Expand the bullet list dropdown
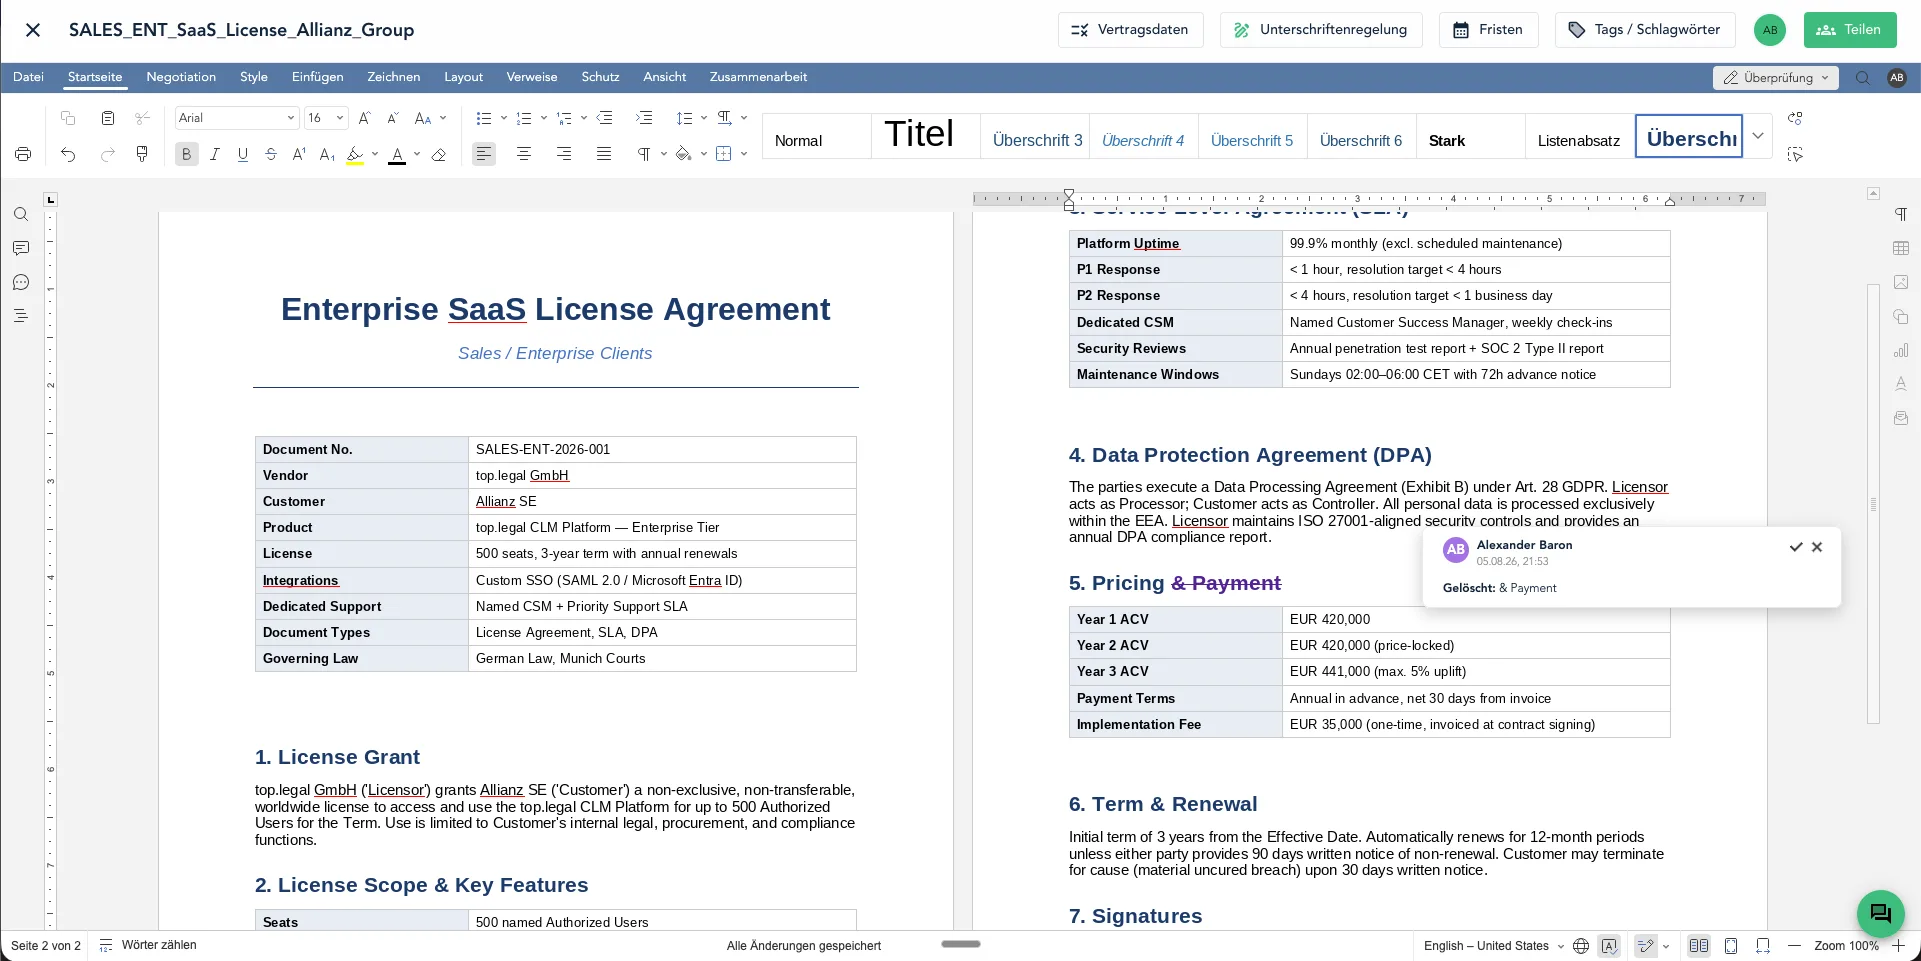 [x=503, y=118]
